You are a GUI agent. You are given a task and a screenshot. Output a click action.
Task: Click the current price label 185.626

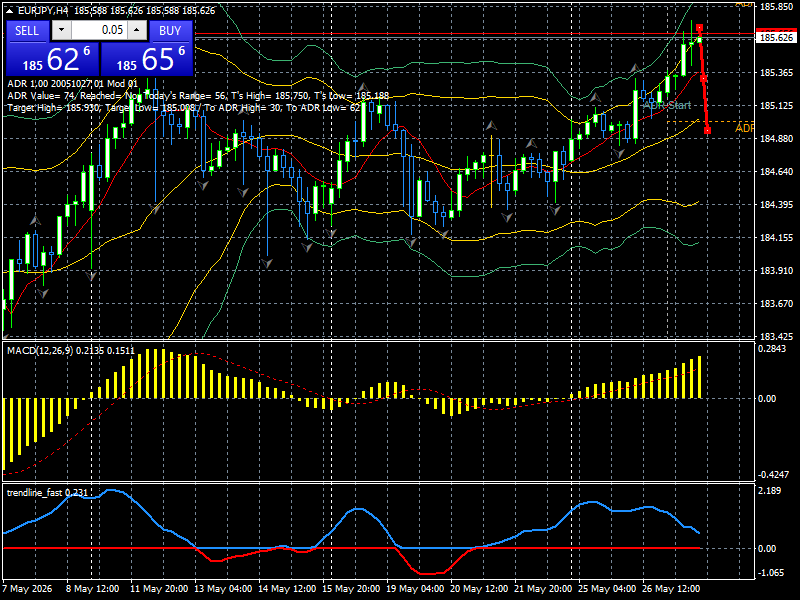777,37
